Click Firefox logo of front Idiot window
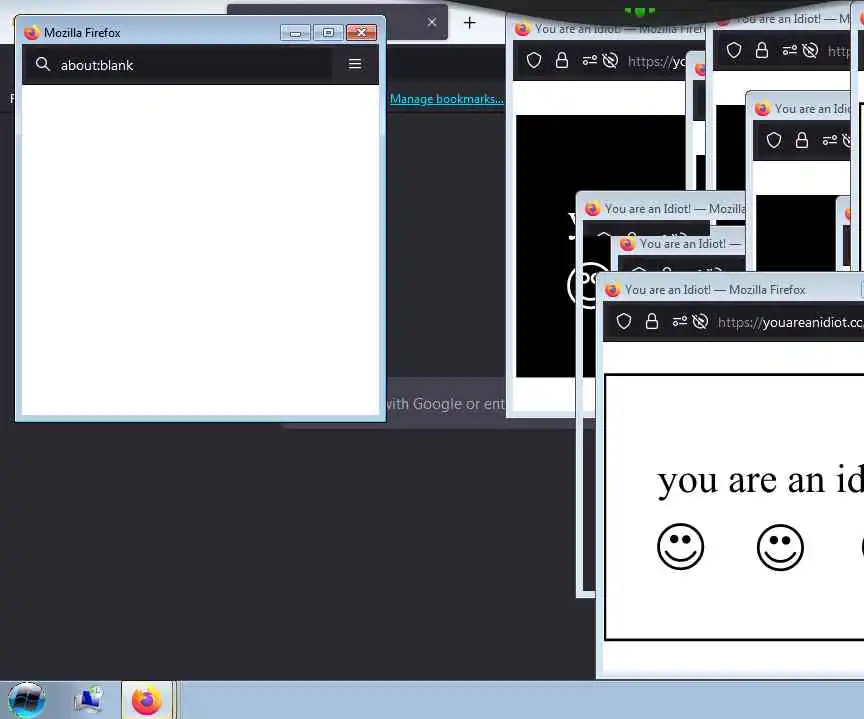 [612, 290]
